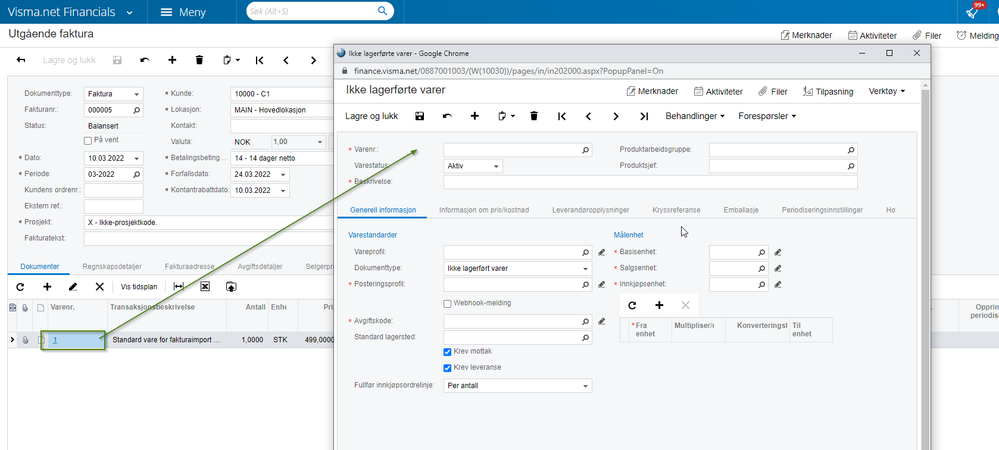Open search magnifier in Varenr. field
Image resolution: width=999 pixels, height=450 pixels.
pos(586,150)
